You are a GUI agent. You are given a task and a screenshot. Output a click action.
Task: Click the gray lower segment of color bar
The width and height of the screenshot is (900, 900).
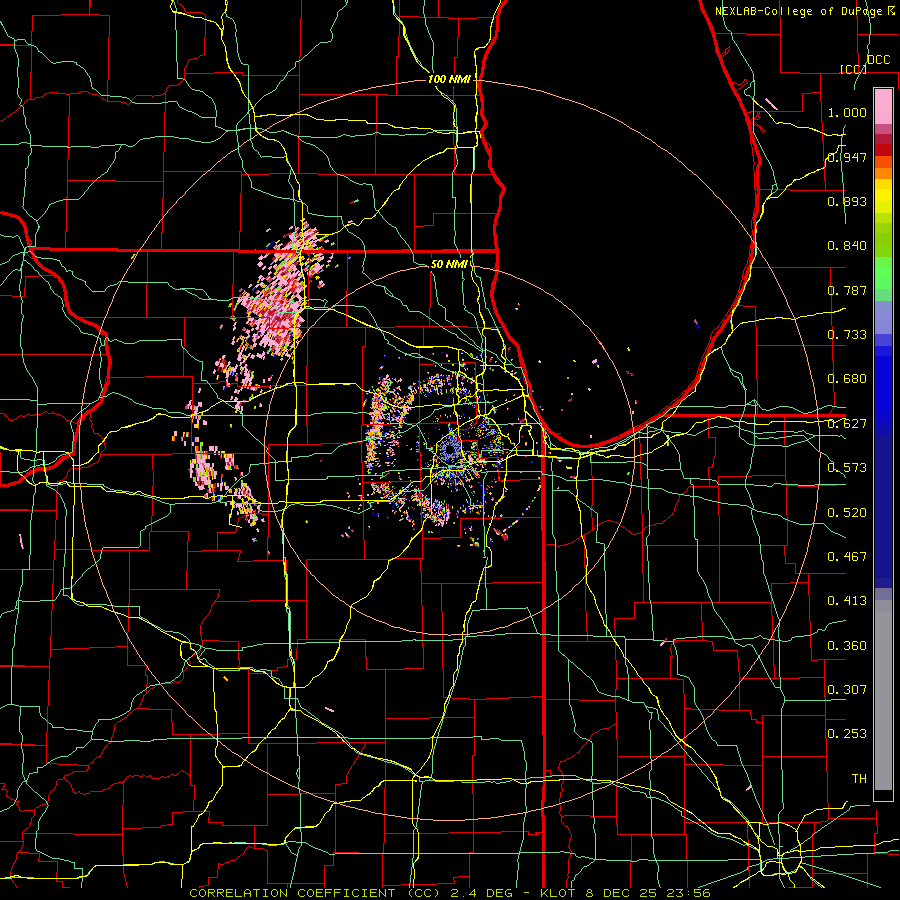[883, 695]
